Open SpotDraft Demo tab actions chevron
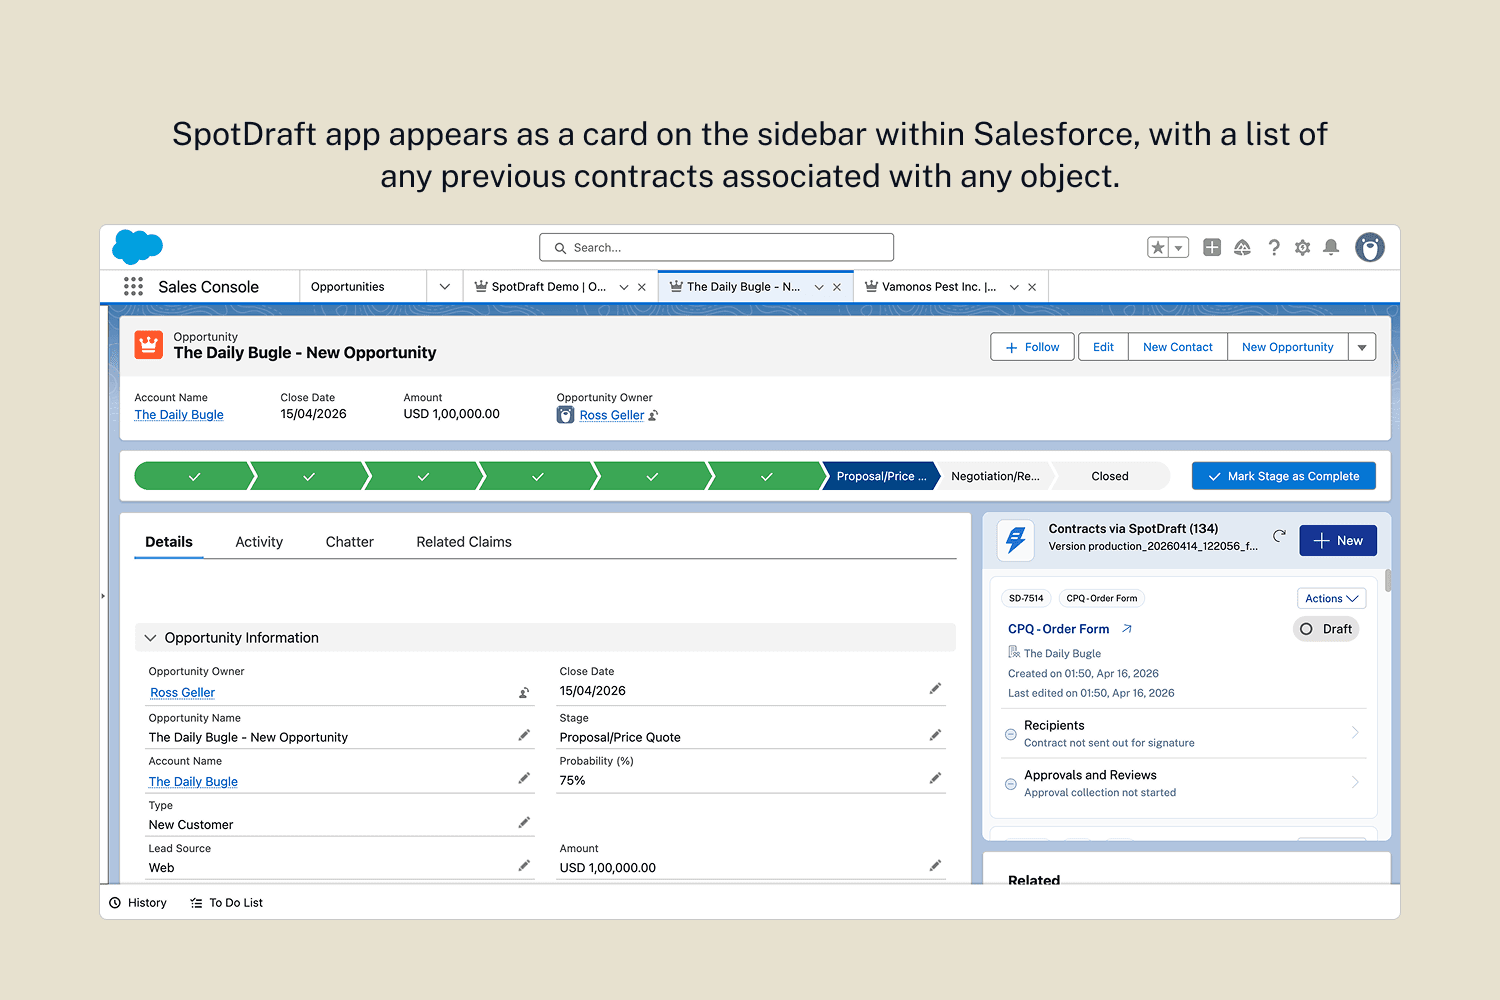Screen dimensions: 1500x1000 (x=624, y=287)
